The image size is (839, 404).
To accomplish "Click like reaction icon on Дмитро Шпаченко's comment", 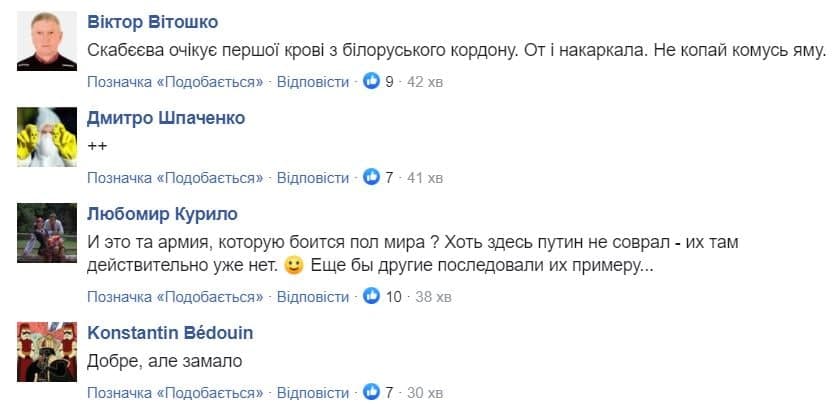I will click(371, 177).
